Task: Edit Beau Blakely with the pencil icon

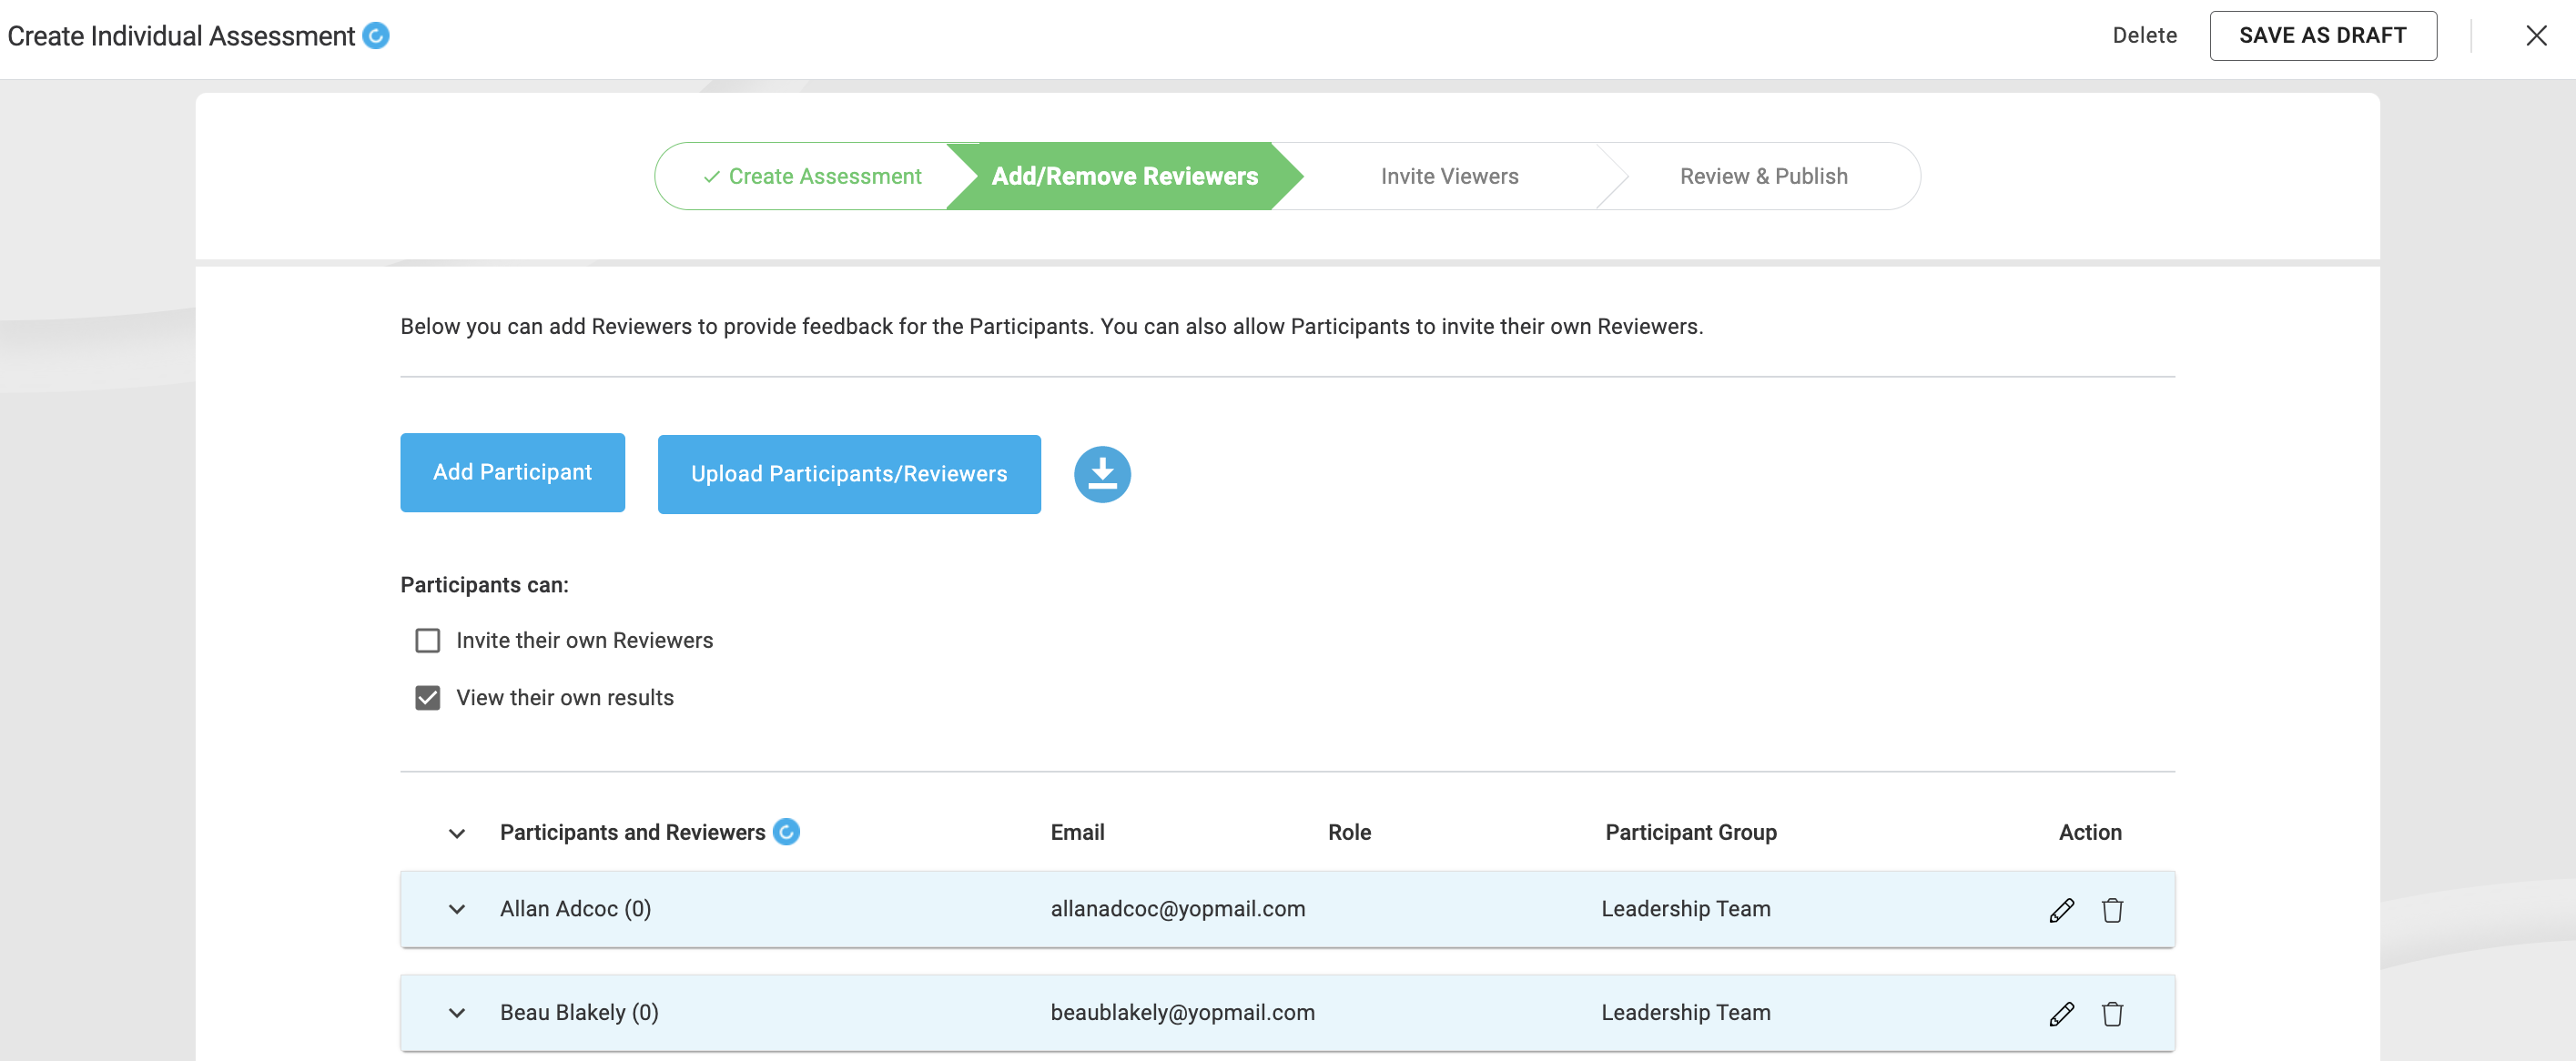Action: click(2061, 1014)
